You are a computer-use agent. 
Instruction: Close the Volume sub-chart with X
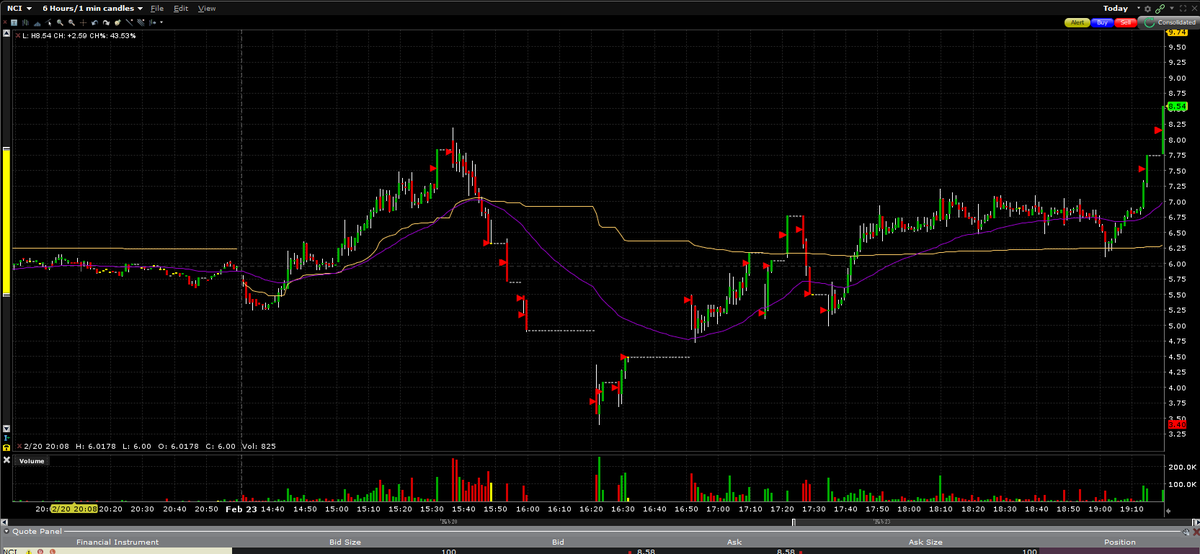point(6,460)
